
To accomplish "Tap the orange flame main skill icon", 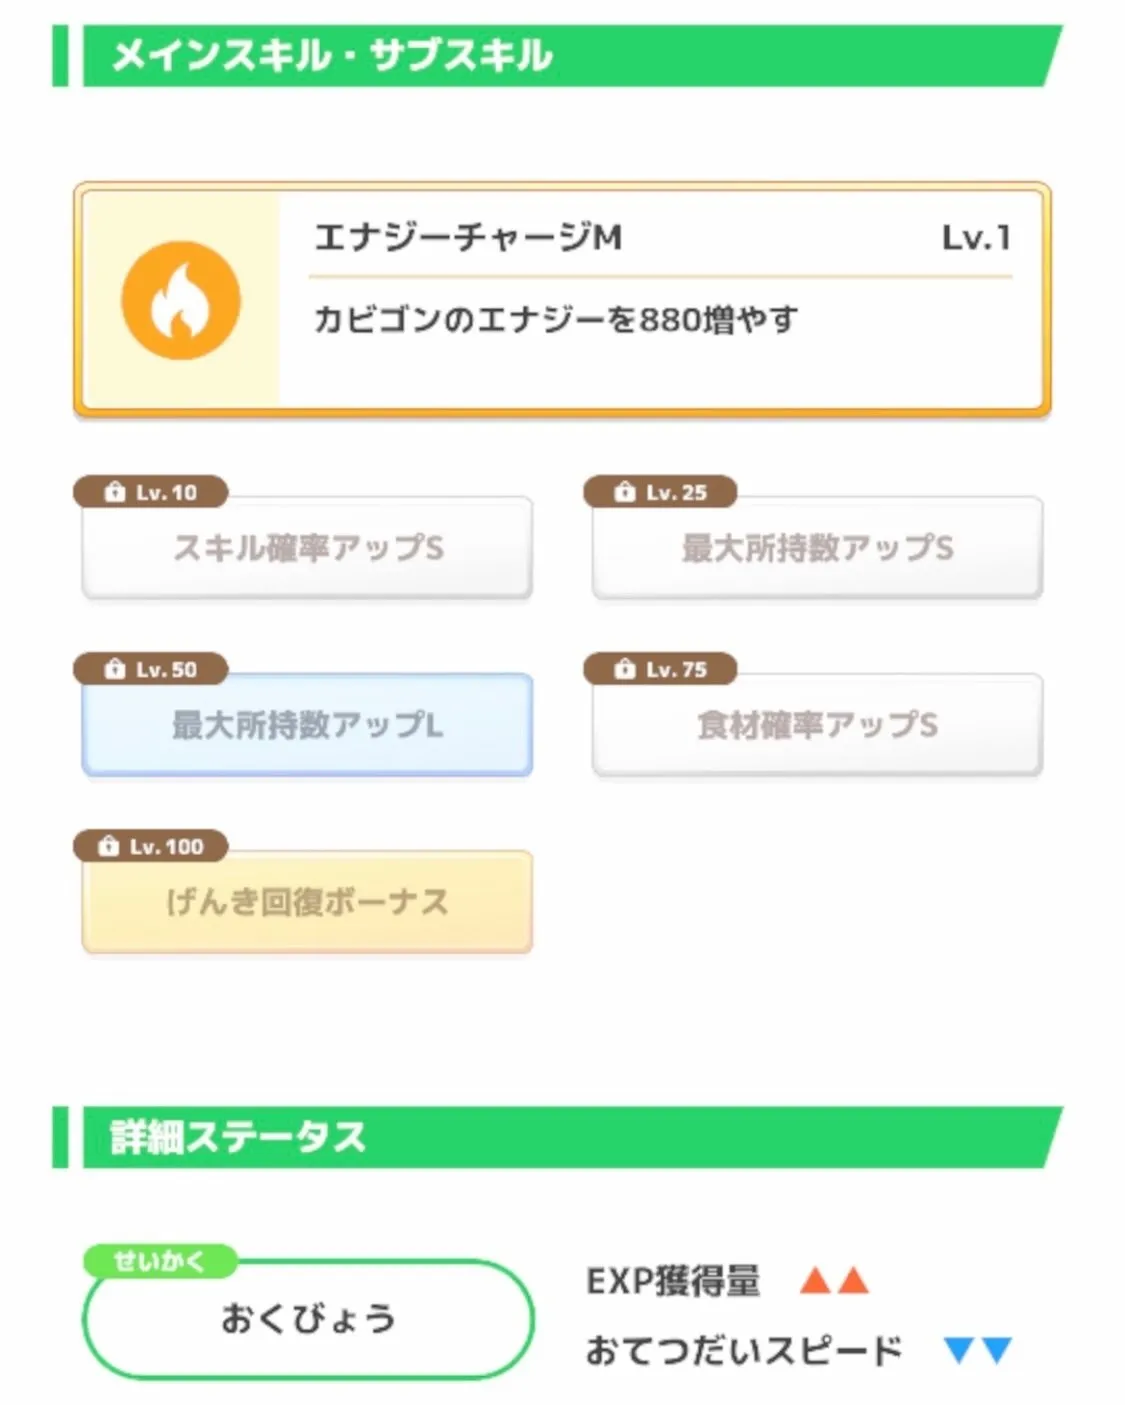I will 181,300.
